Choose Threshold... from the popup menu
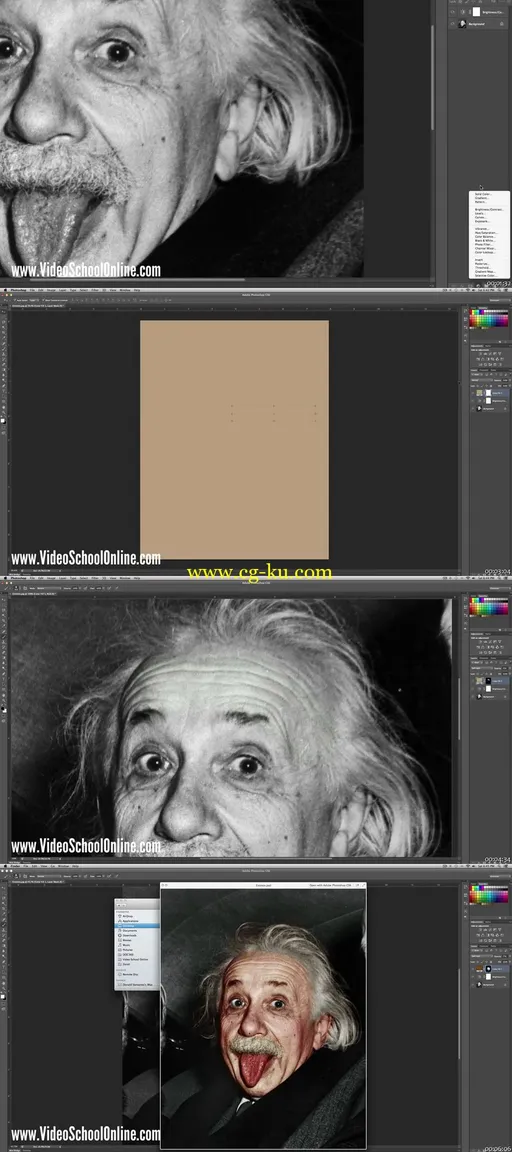This screenshot has height=1152, width=512. pos(483,267)
